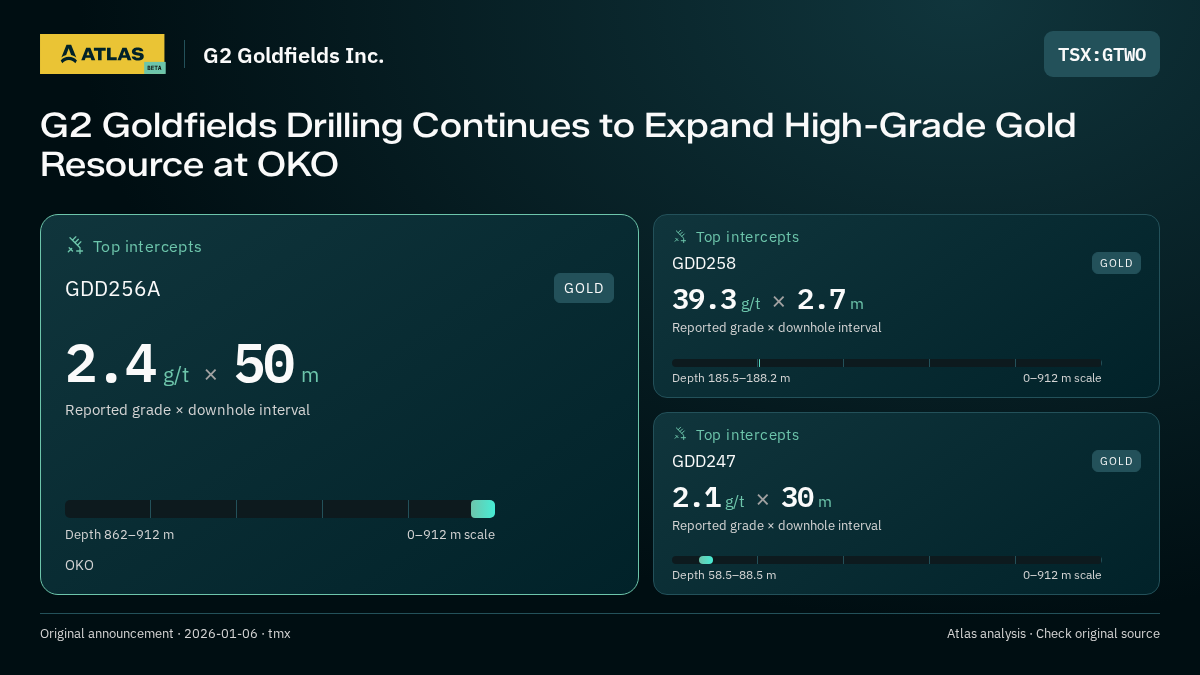The width and height of the screenshot is (1200, 675).
Task: Click the OKO project label in GDD256A card
Action: pyautogui.click(x=79, y=565)
